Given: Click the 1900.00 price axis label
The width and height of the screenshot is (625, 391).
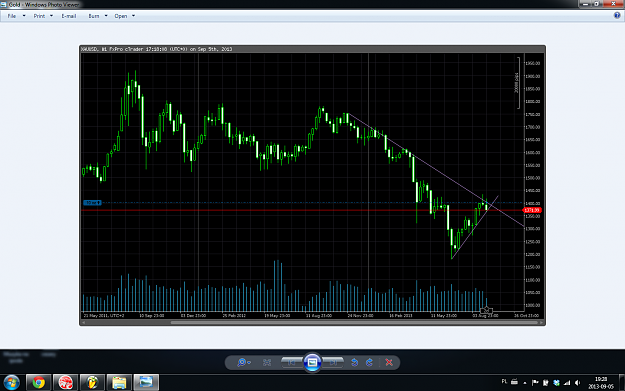Looking at the screenshot, I should (533, 76).
